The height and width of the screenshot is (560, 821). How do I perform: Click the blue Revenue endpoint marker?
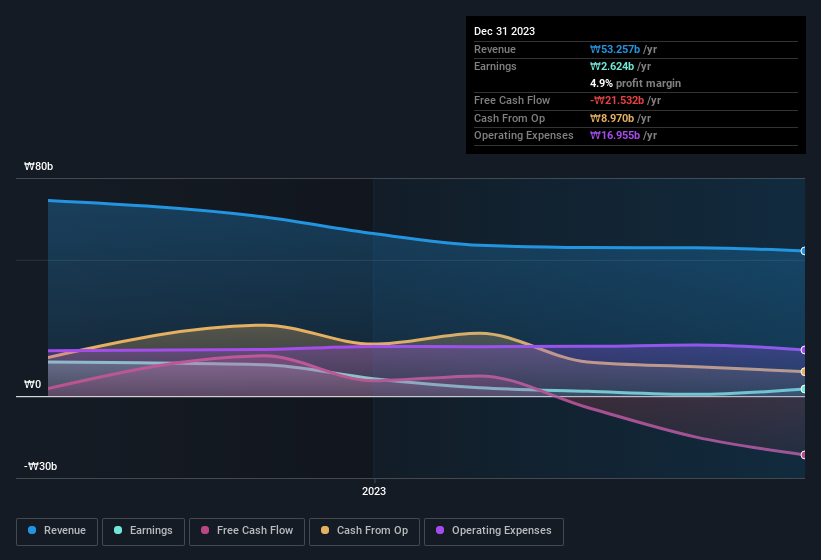(804, 251)
